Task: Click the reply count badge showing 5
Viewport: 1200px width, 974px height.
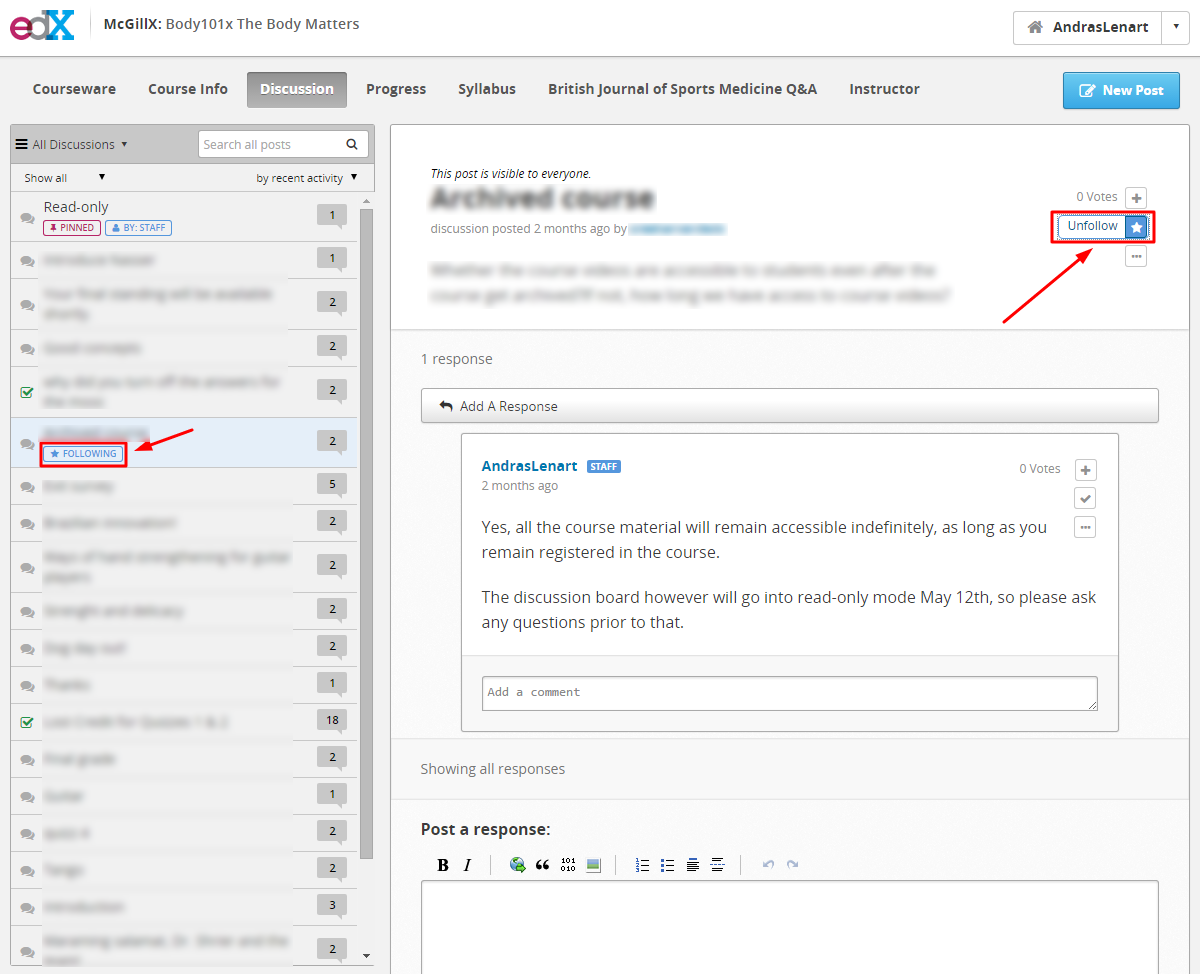Action: click(x=332, y=486)
